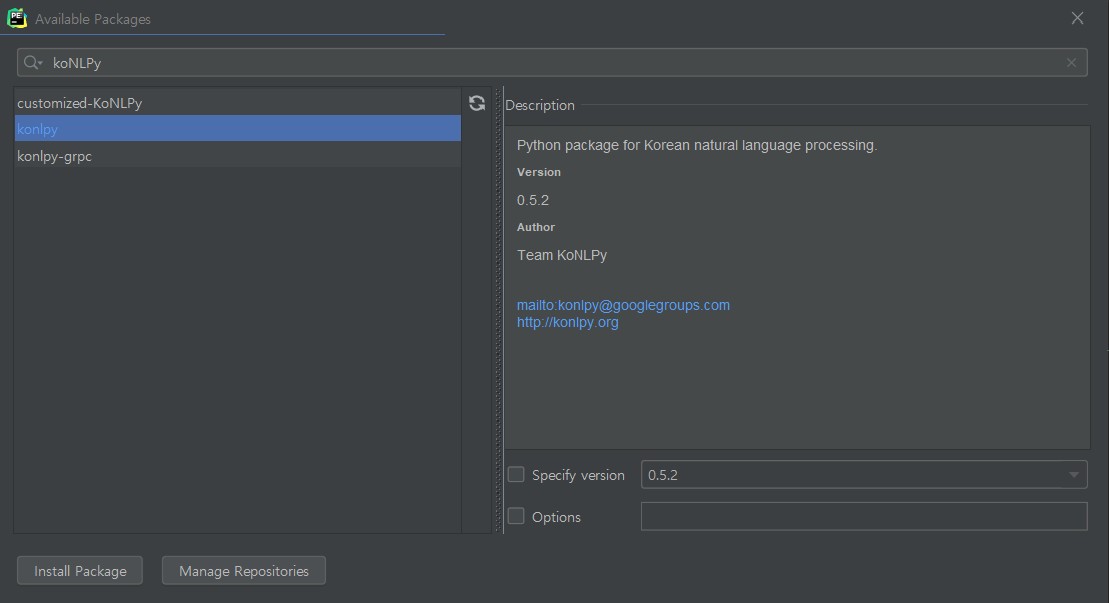Image resolution: width=1109 pixels, height=603 pixels.
Task: Click the search magnifier icon in search field
Action: click(32, 63)
